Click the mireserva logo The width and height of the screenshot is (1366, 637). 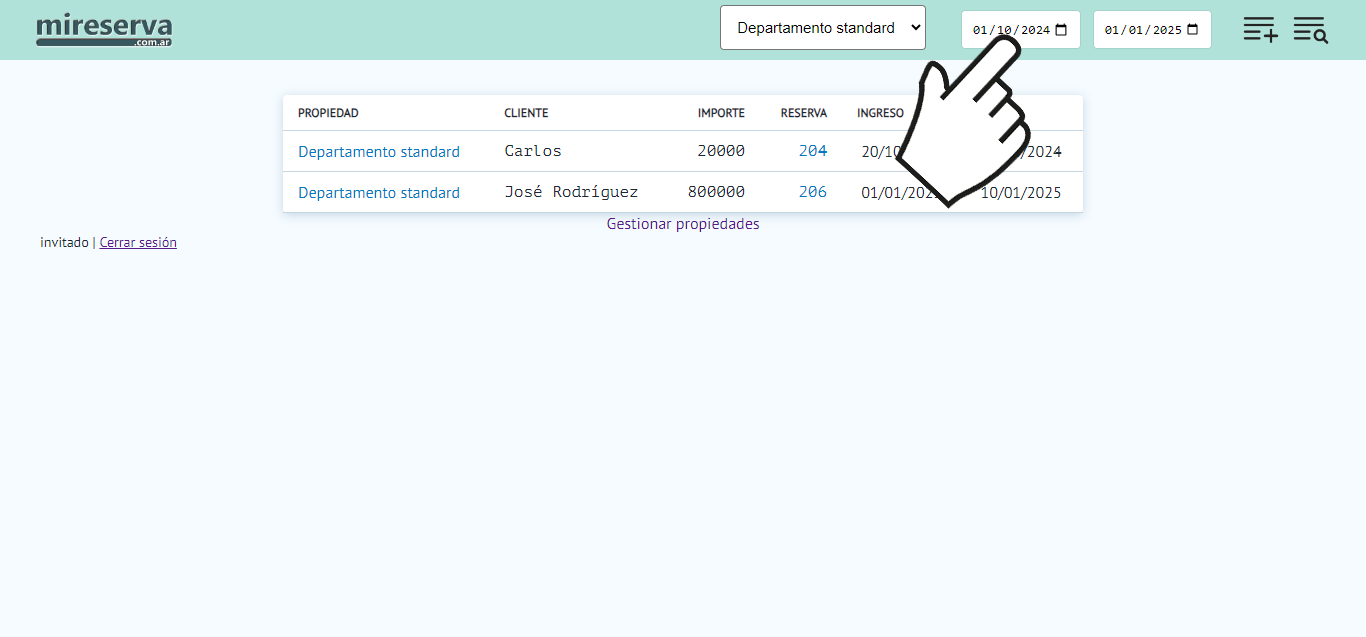(x=104, y=30)
